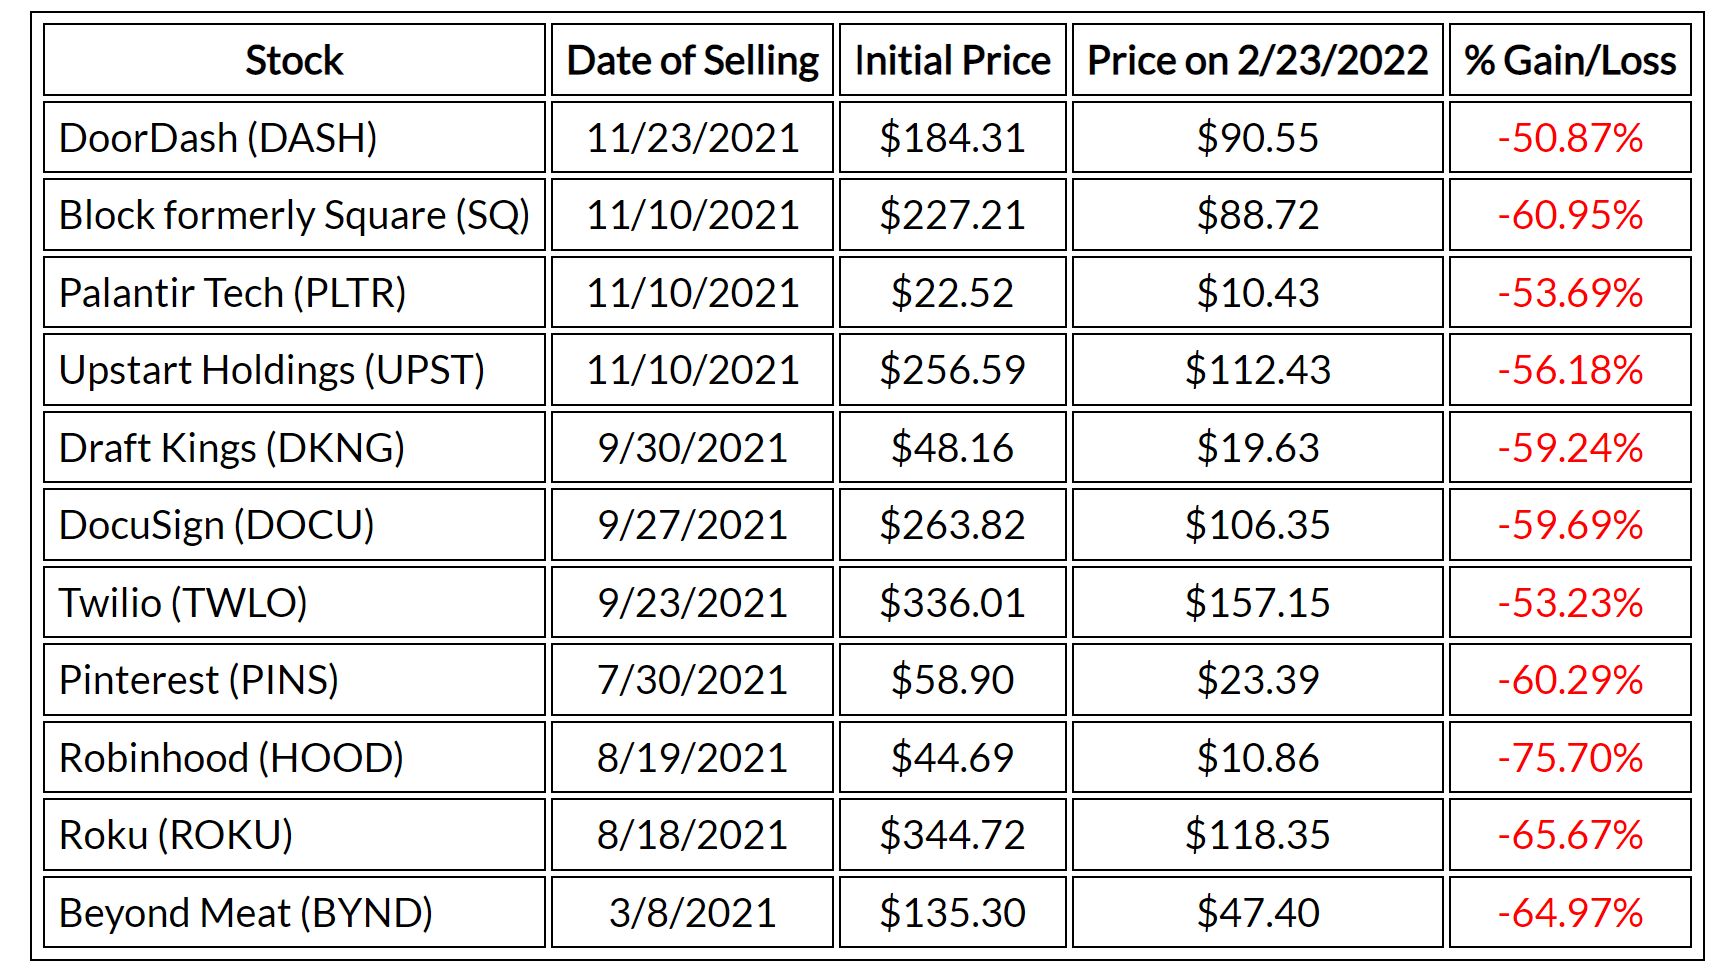Select Pinterest's -60.29% loss value
This screenshot has width=1725, height=975.
1569,680
